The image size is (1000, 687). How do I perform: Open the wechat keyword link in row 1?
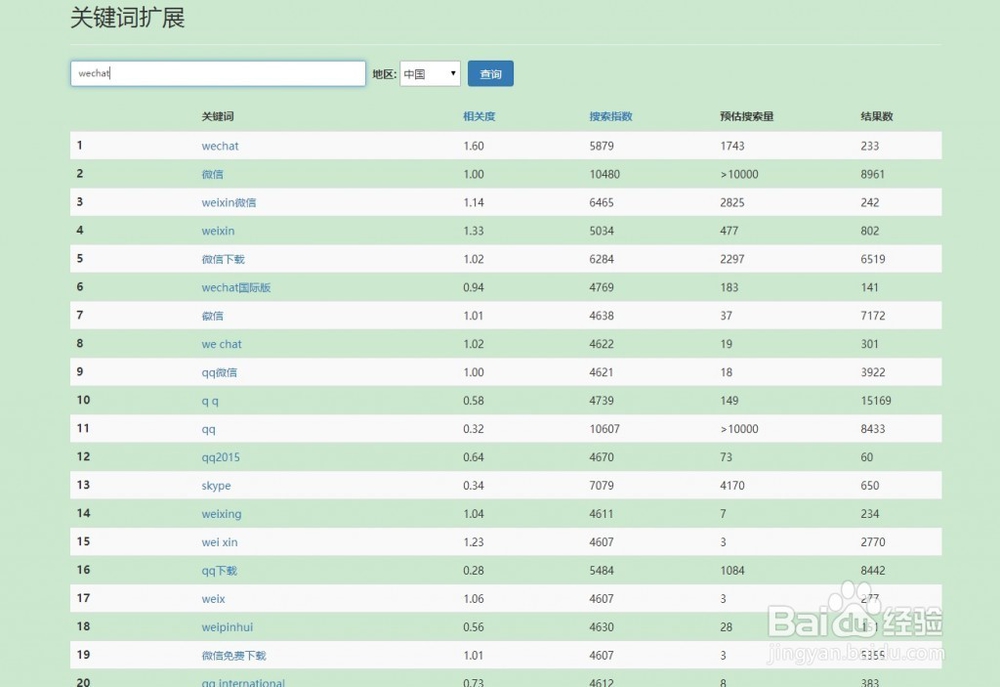pos(220,146)
